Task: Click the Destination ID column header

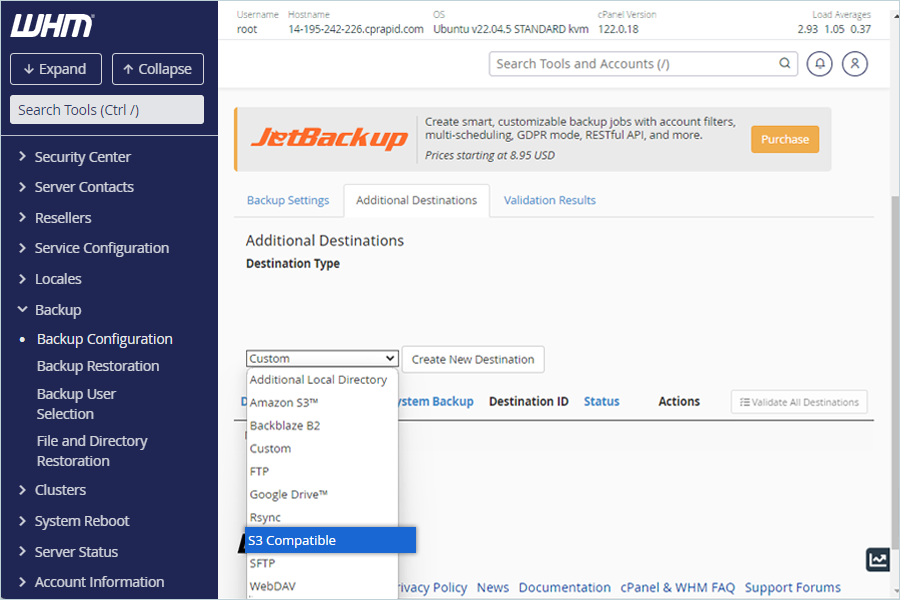Action: [x=529, y=401]
